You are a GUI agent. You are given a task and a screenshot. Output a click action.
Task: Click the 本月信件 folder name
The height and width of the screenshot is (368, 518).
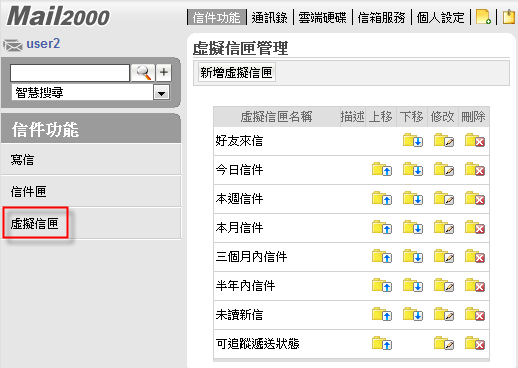239,228
